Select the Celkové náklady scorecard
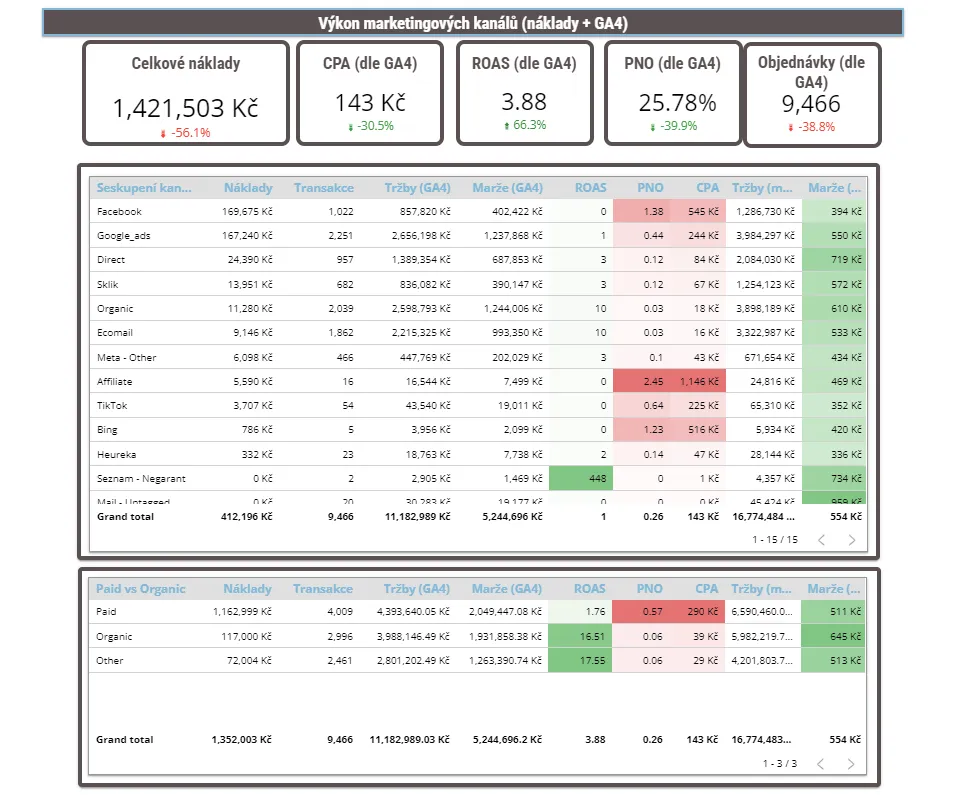 click(186, 93)
